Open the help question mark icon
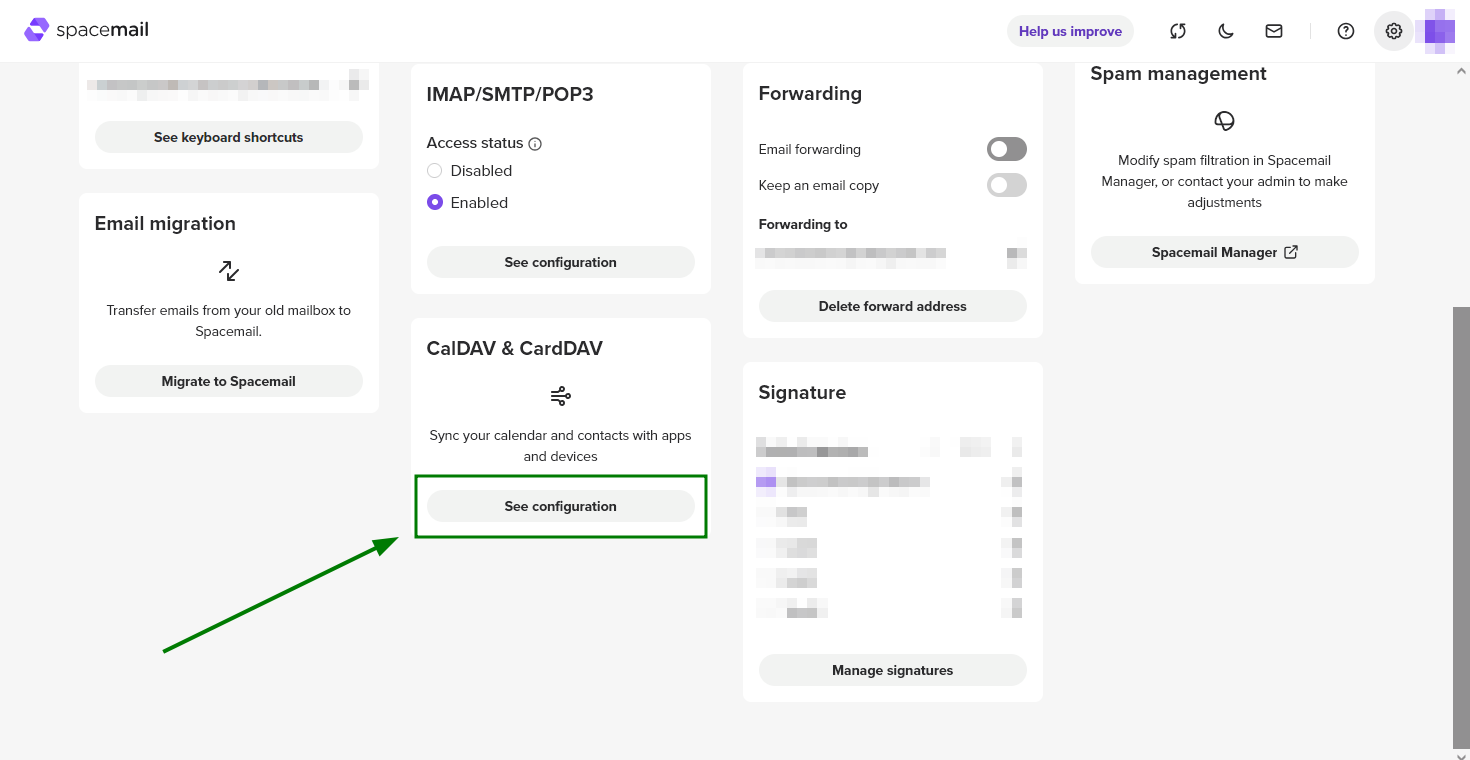Screen dimensions: 1470x760 pos(1346,31)
